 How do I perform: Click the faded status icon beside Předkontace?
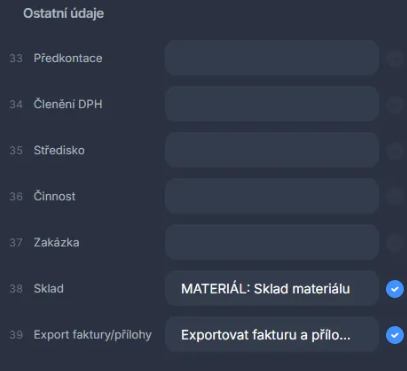tap(395, 59)
